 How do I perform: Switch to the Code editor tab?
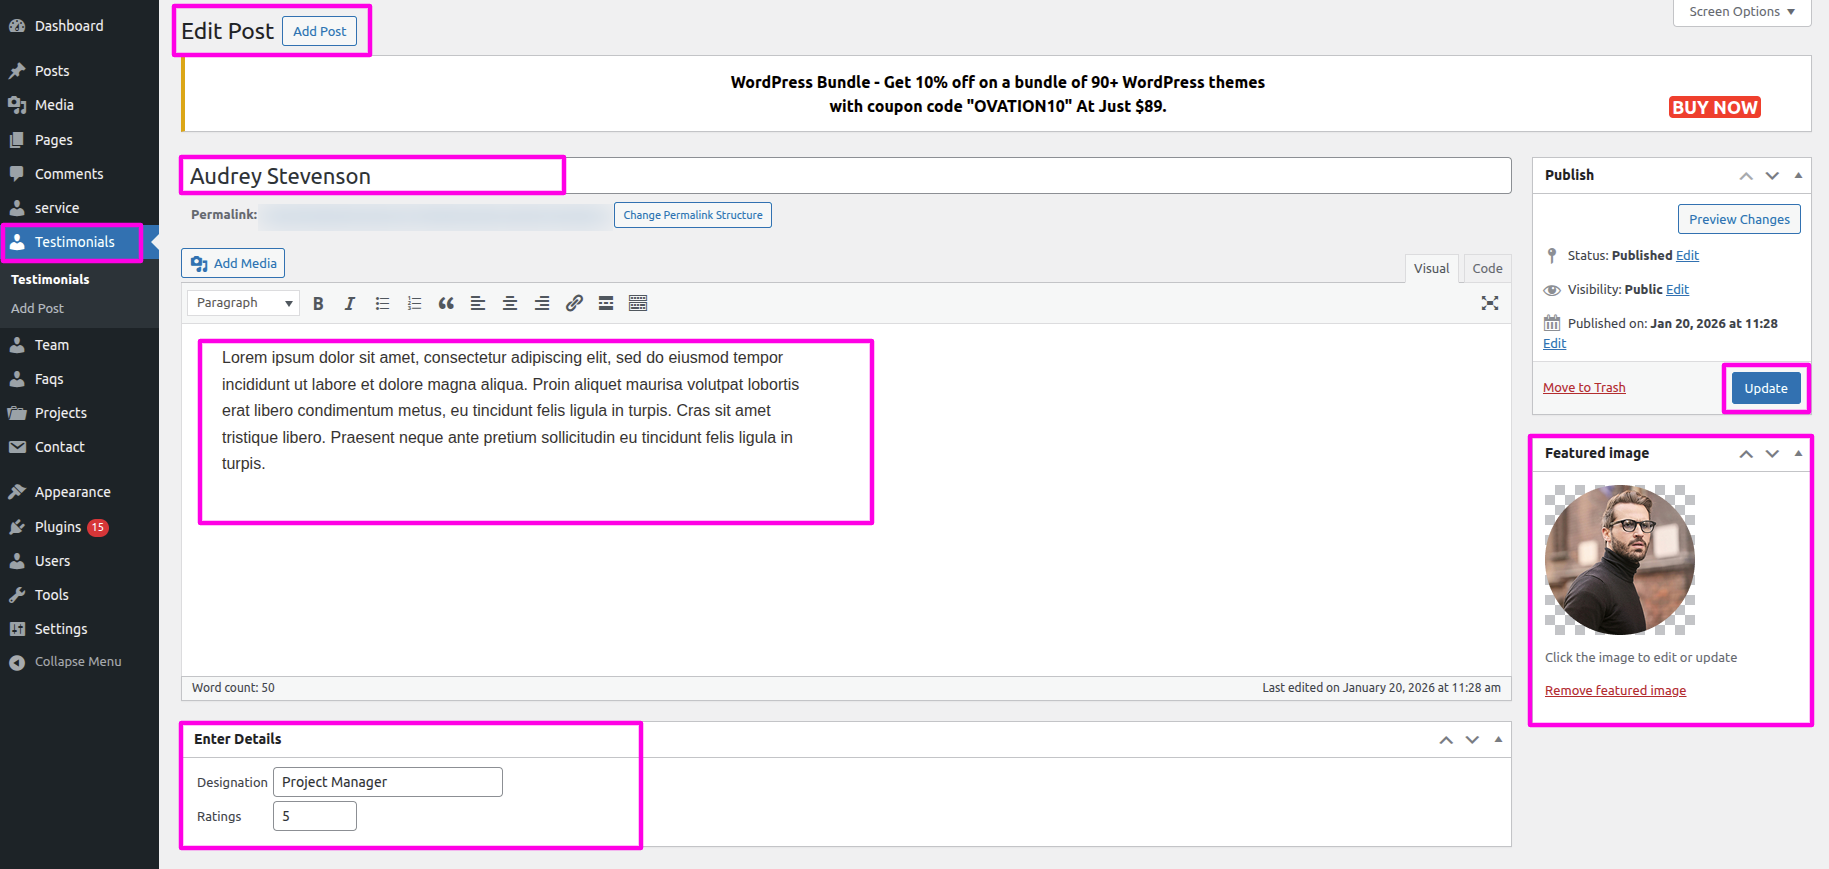(1487, 268)
